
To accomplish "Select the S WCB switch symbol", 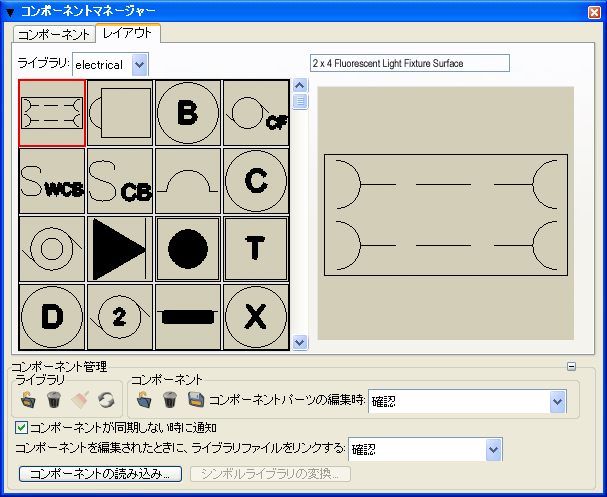I will [52, 181].
